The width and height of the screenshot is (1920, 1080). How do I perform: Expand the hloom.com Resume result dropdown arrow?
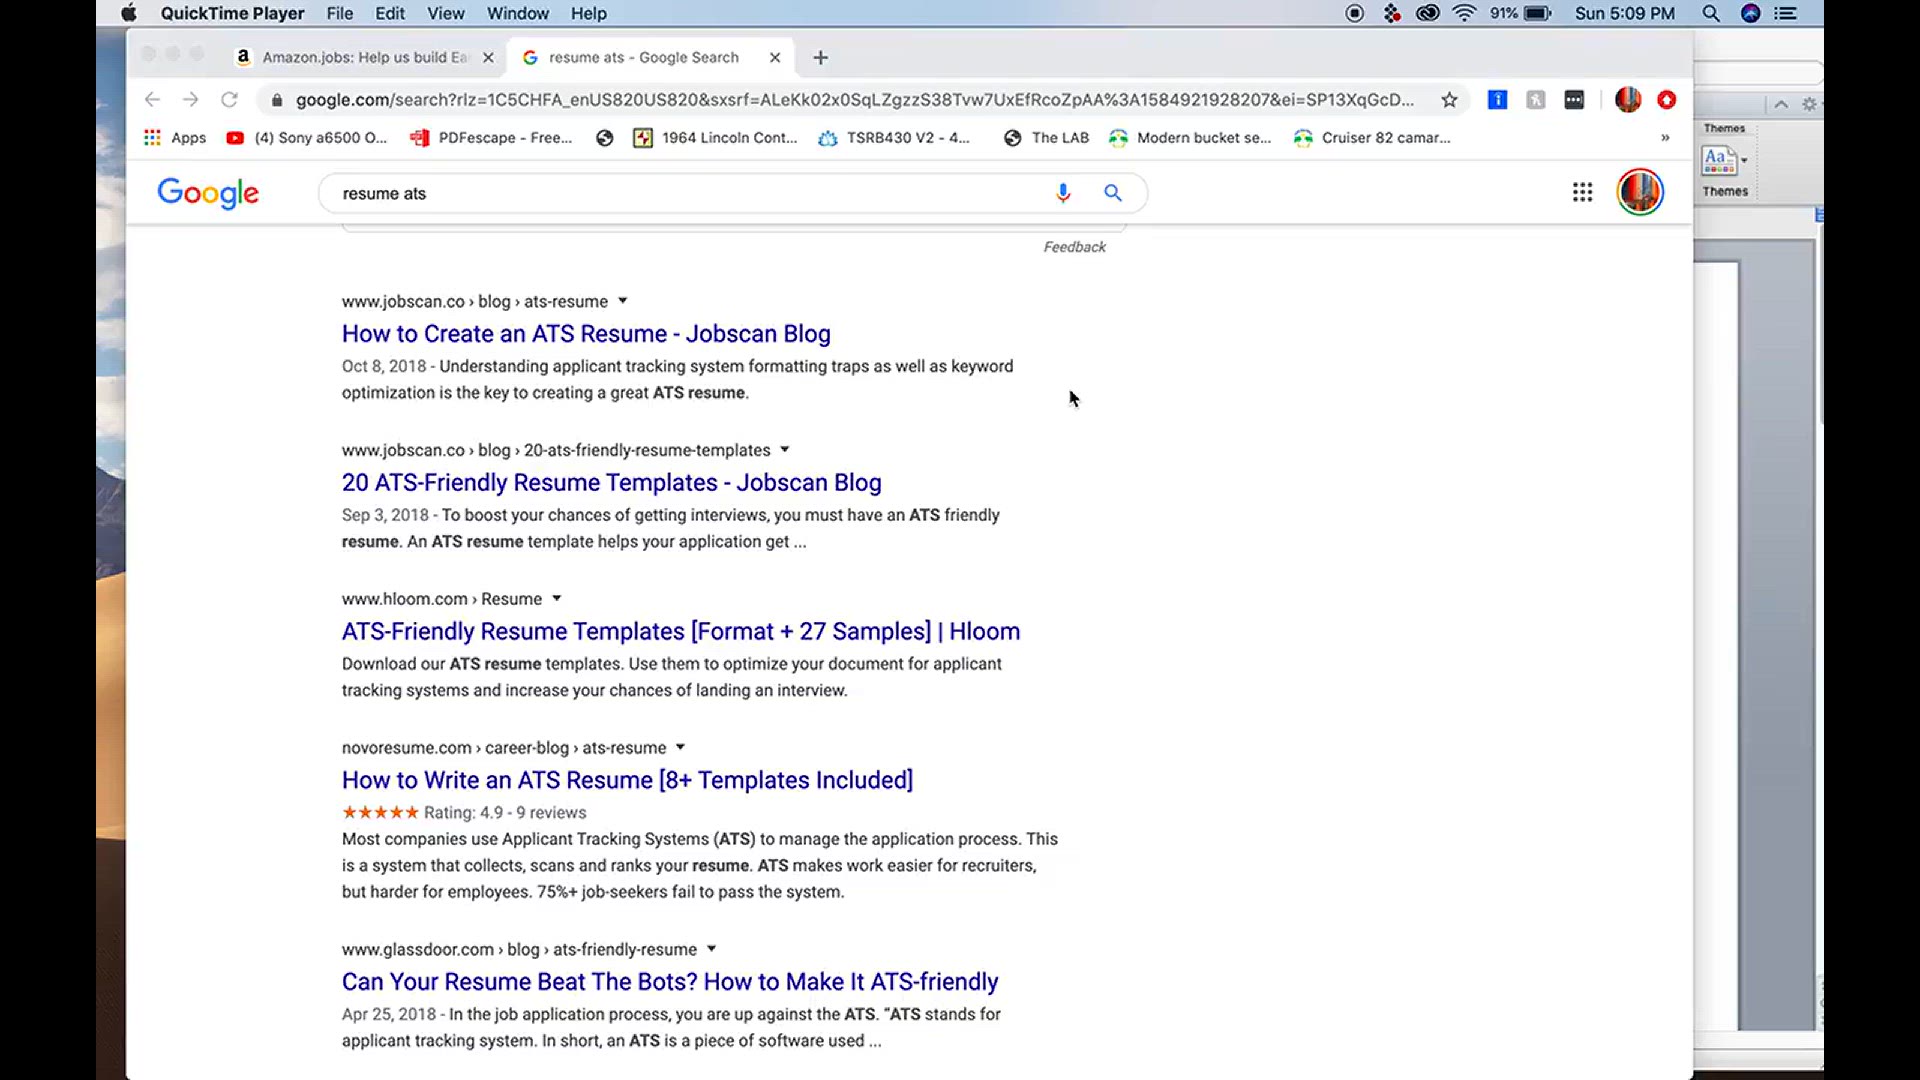point(557,599)
